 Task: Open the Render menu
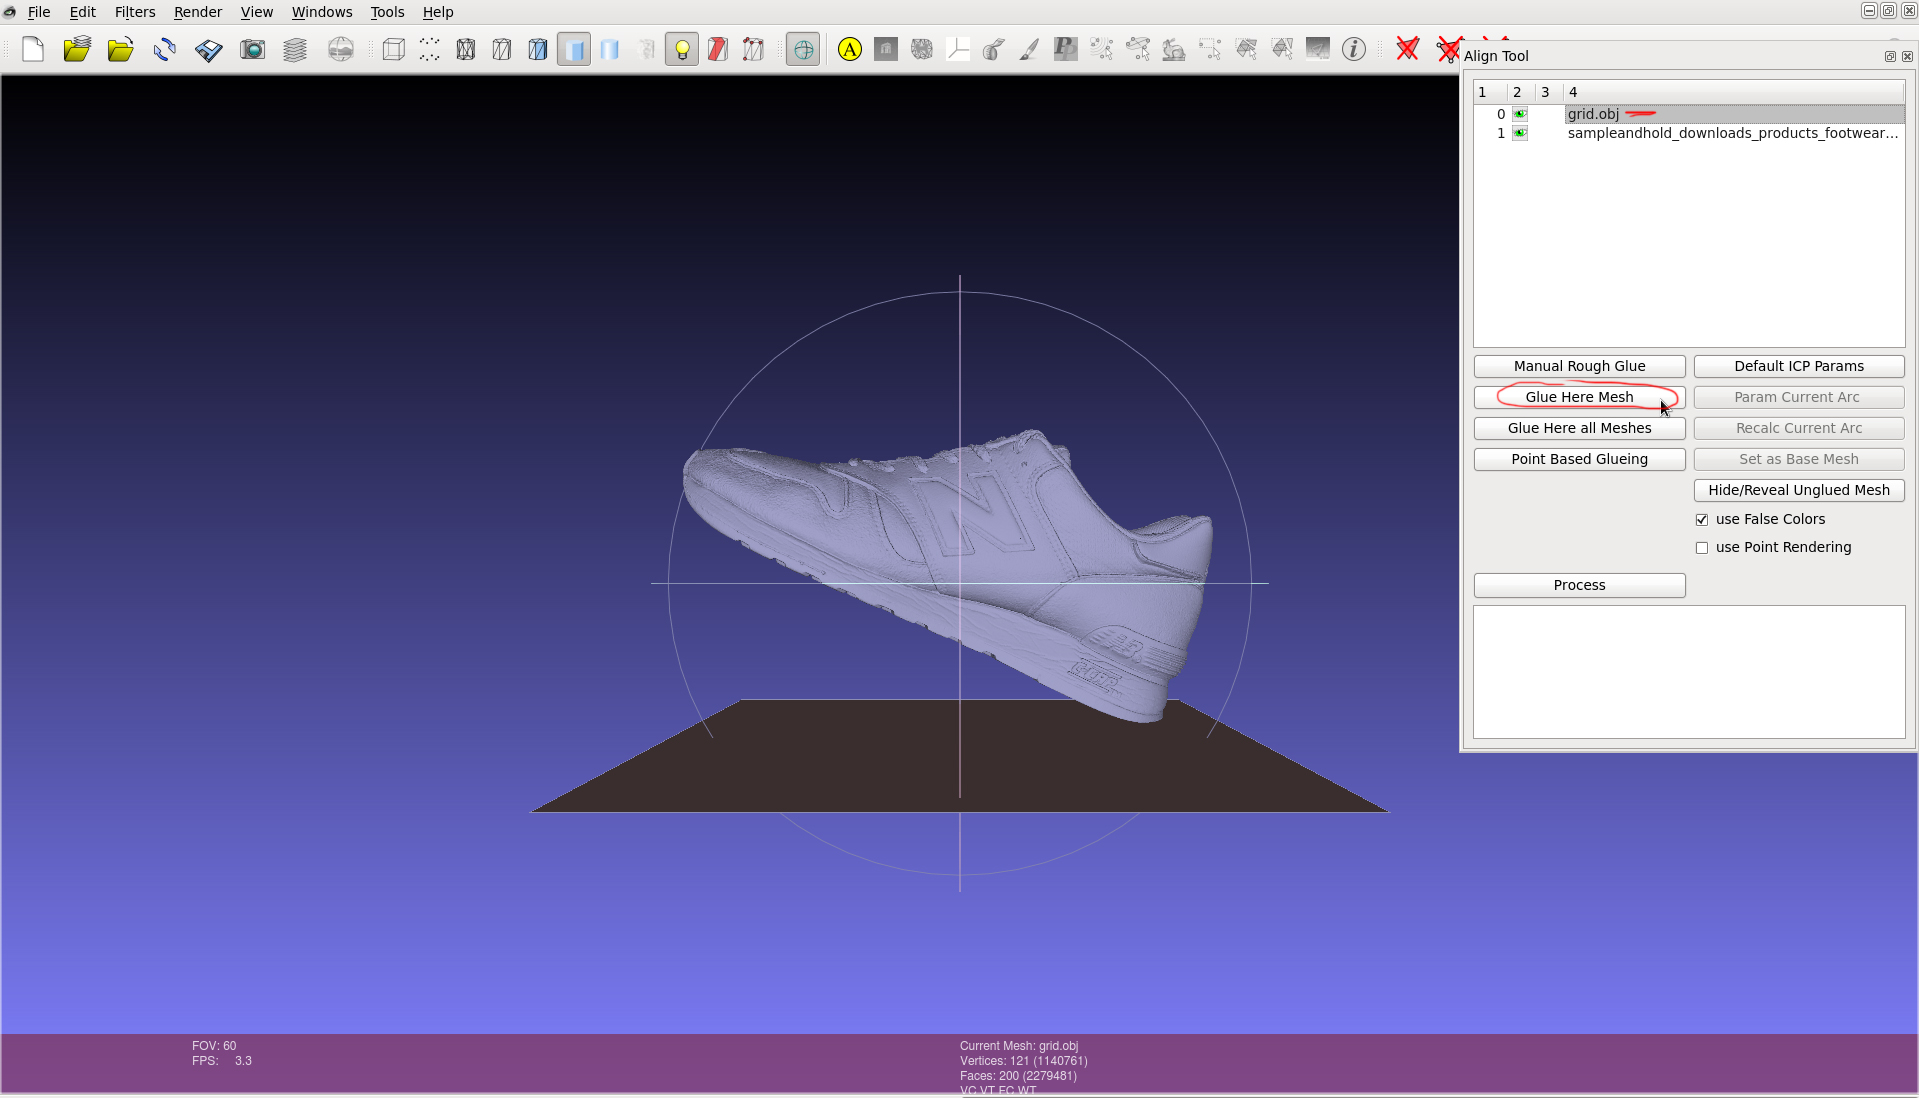pos(198,12)
